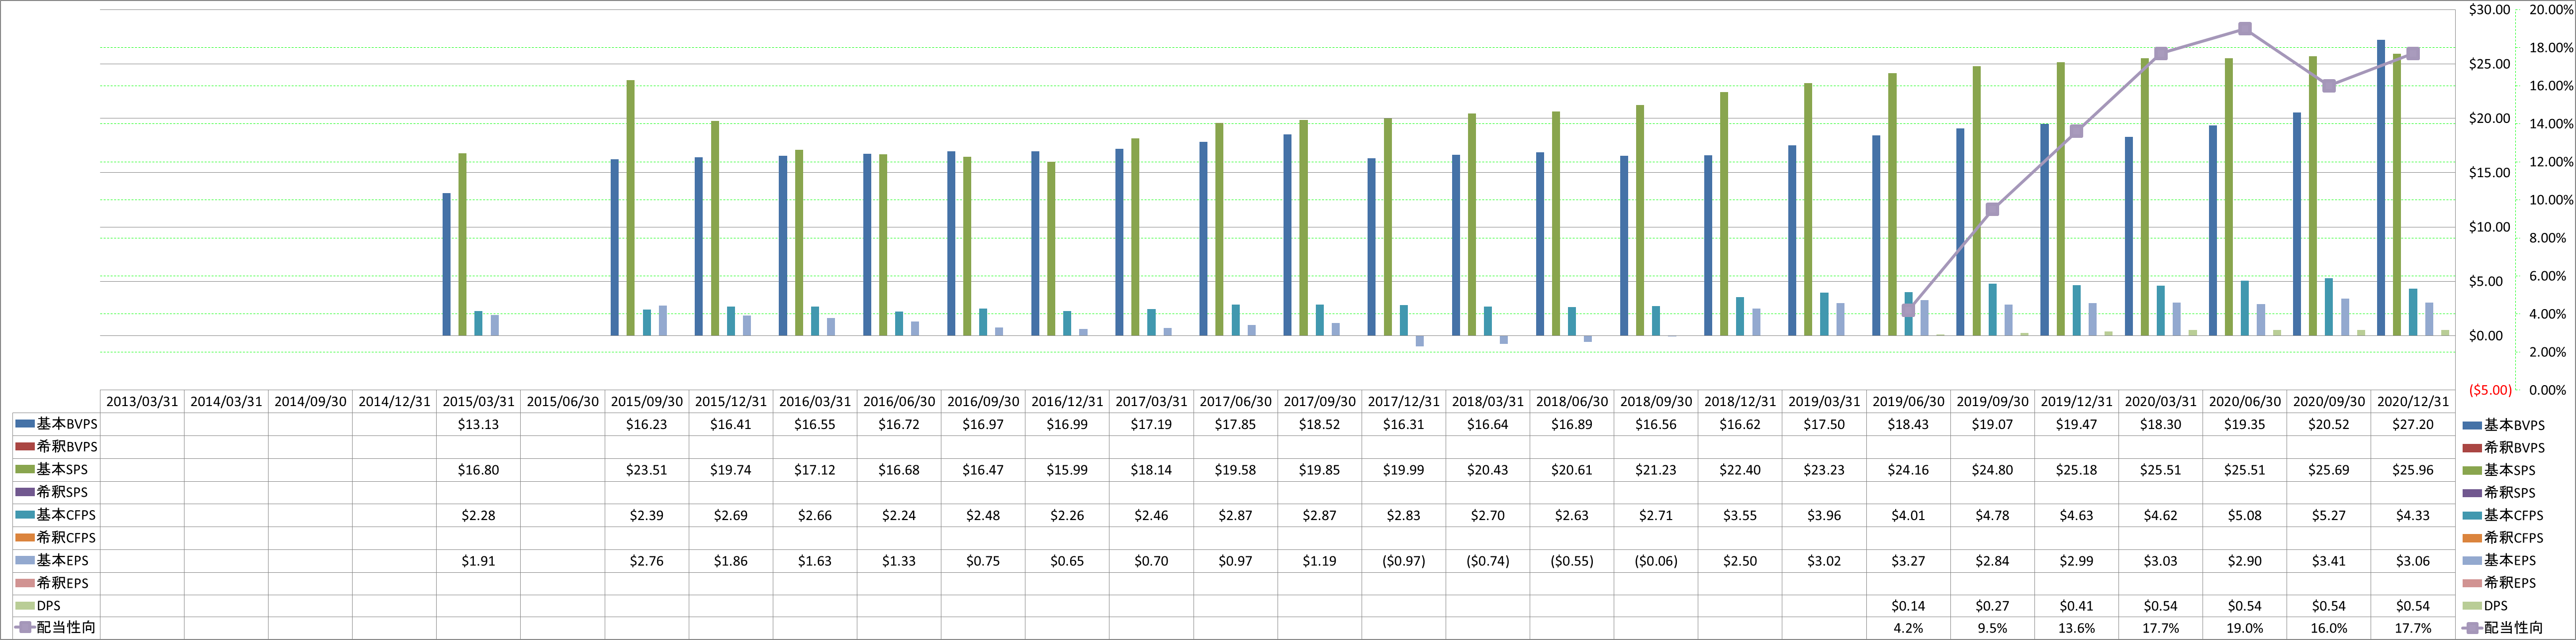This screenshot has height=640, width=2576.
Task: Select the $27.20 基本BVPS cell
Action: coord(2412,424)
